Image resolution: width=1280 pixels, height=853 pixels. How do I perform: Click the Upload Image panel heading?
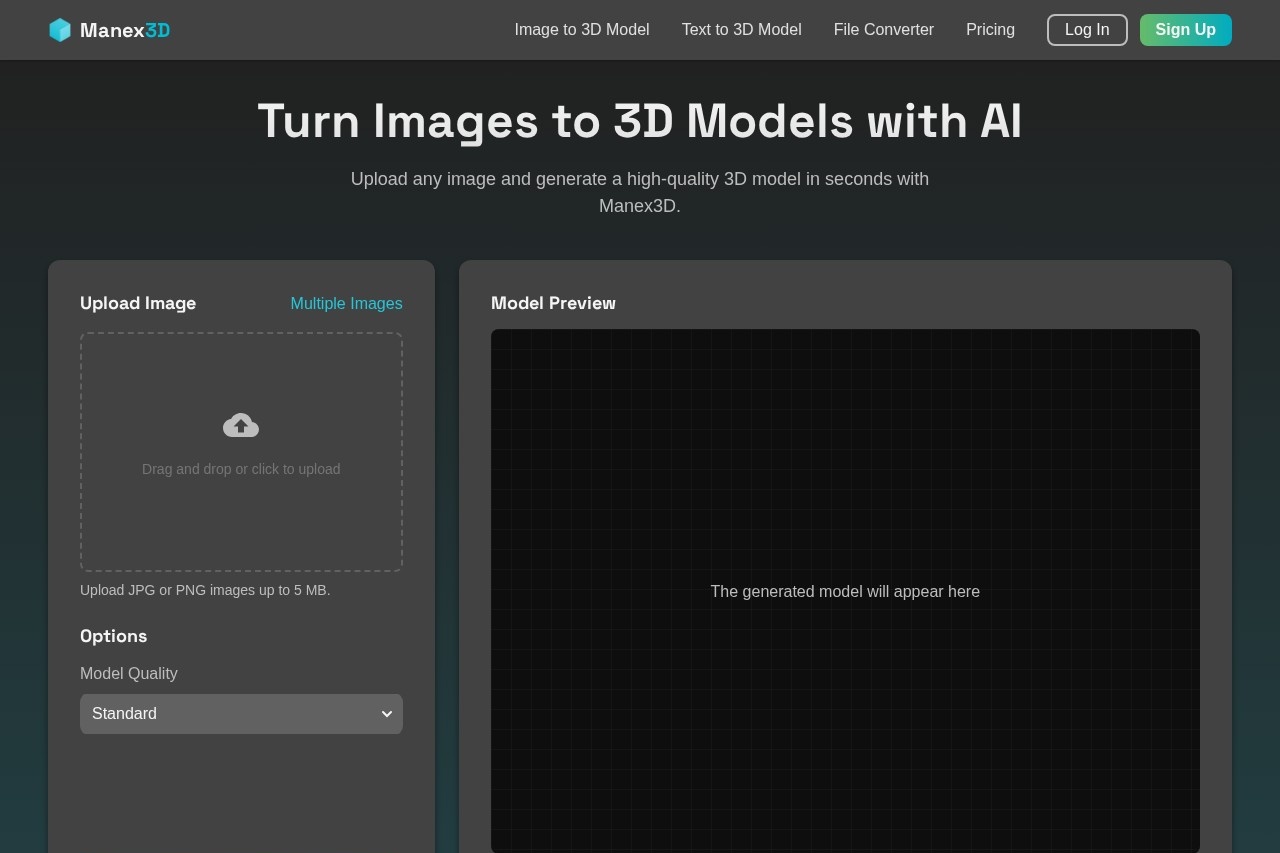click(x=138, y=303)
